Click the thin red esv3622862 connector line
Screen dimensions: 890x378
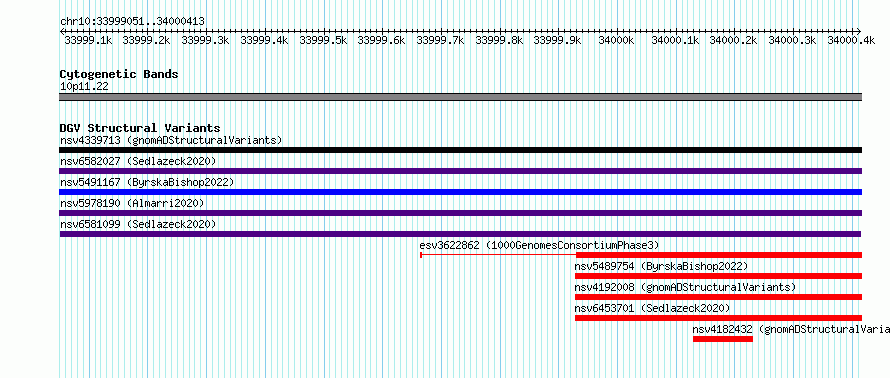(498, 255)
